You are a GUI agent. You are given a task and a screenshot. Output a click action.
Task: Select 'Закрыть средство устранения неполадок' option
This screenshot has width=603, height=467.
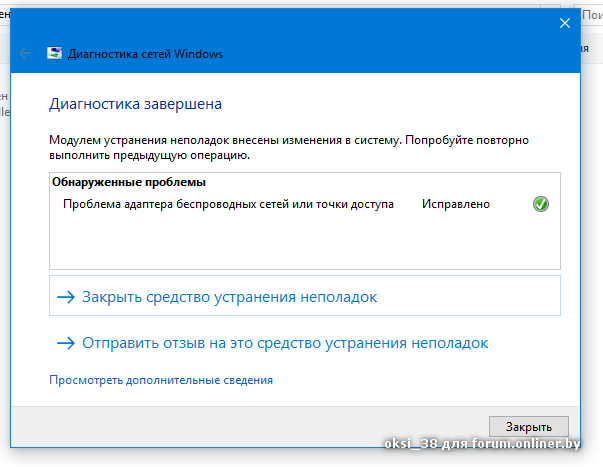coord(305,296)
